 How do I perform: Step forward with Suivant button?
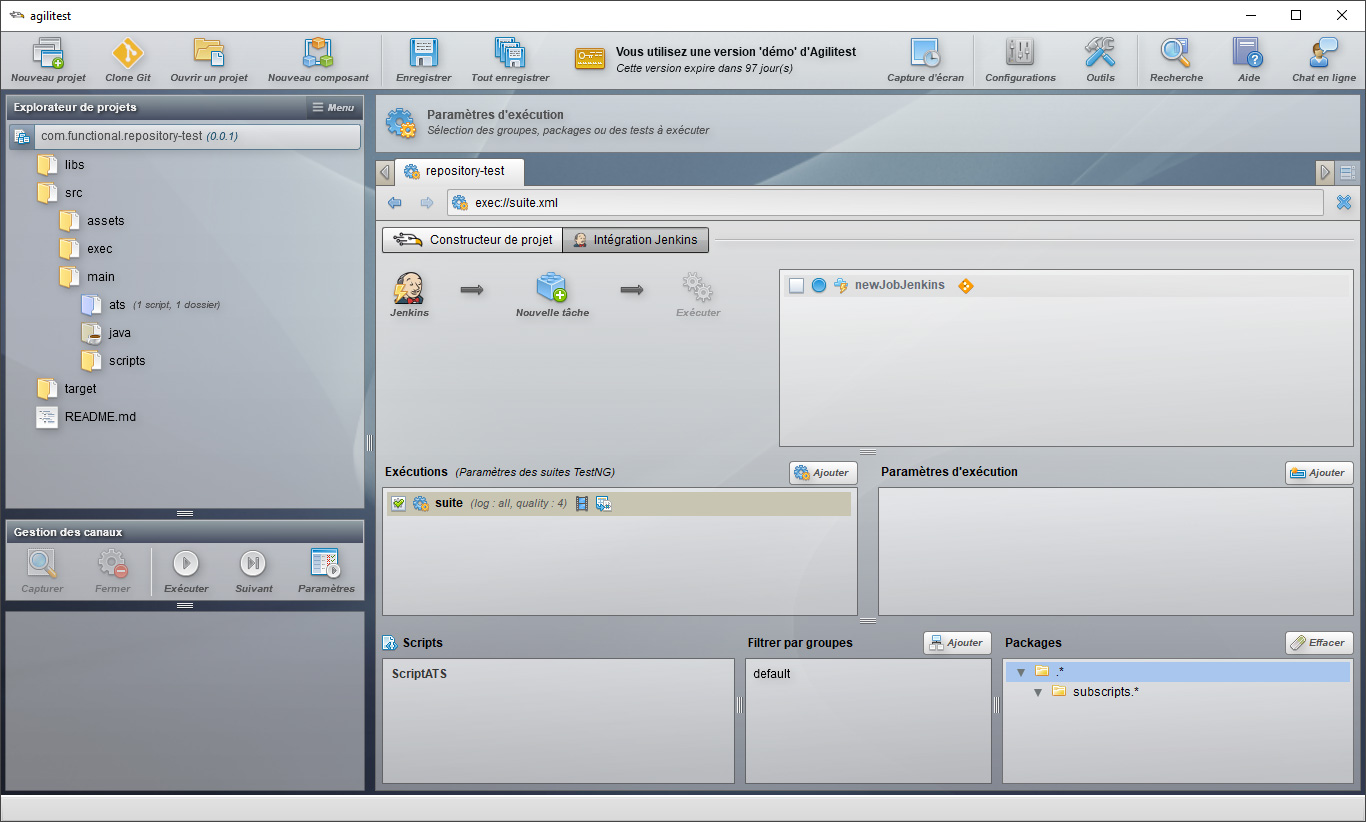pyautogui.click(x=254, y=563)
